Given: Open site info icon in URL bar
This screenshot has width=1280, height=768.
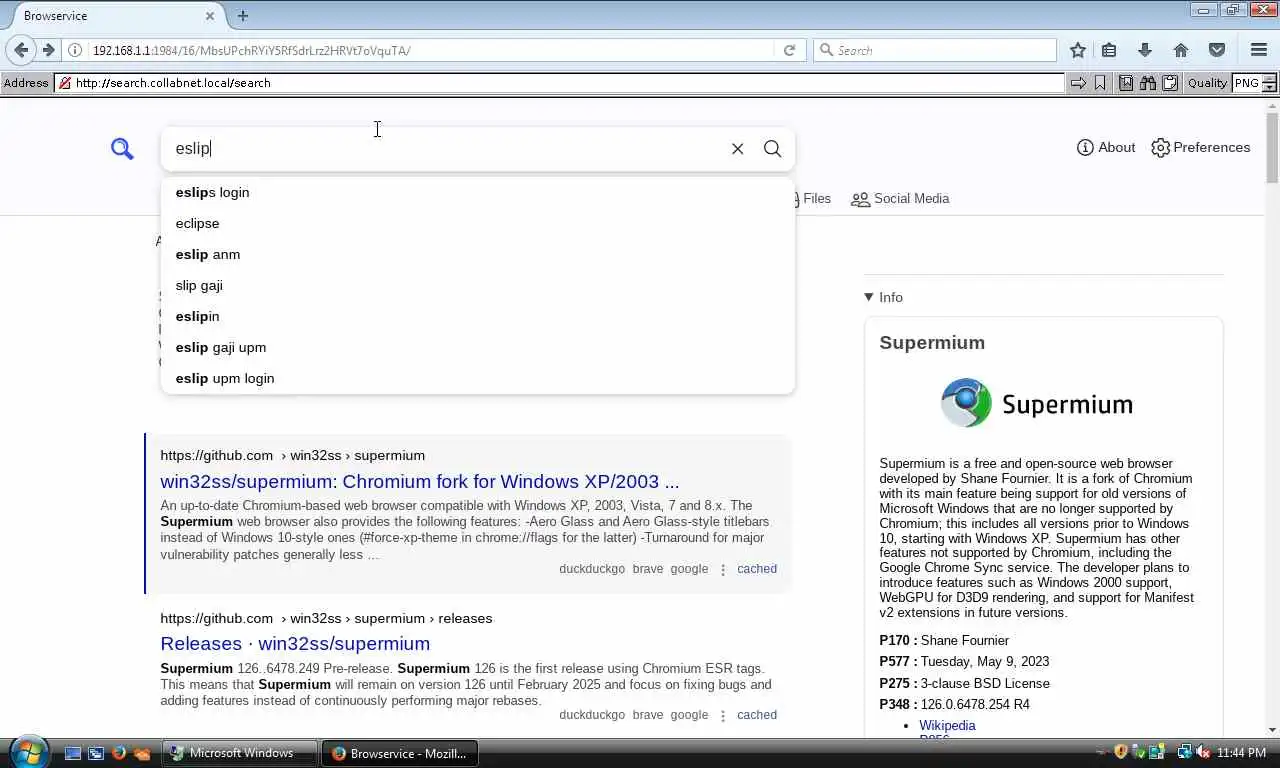Looking at the screenshot, I should pos(75,50).
